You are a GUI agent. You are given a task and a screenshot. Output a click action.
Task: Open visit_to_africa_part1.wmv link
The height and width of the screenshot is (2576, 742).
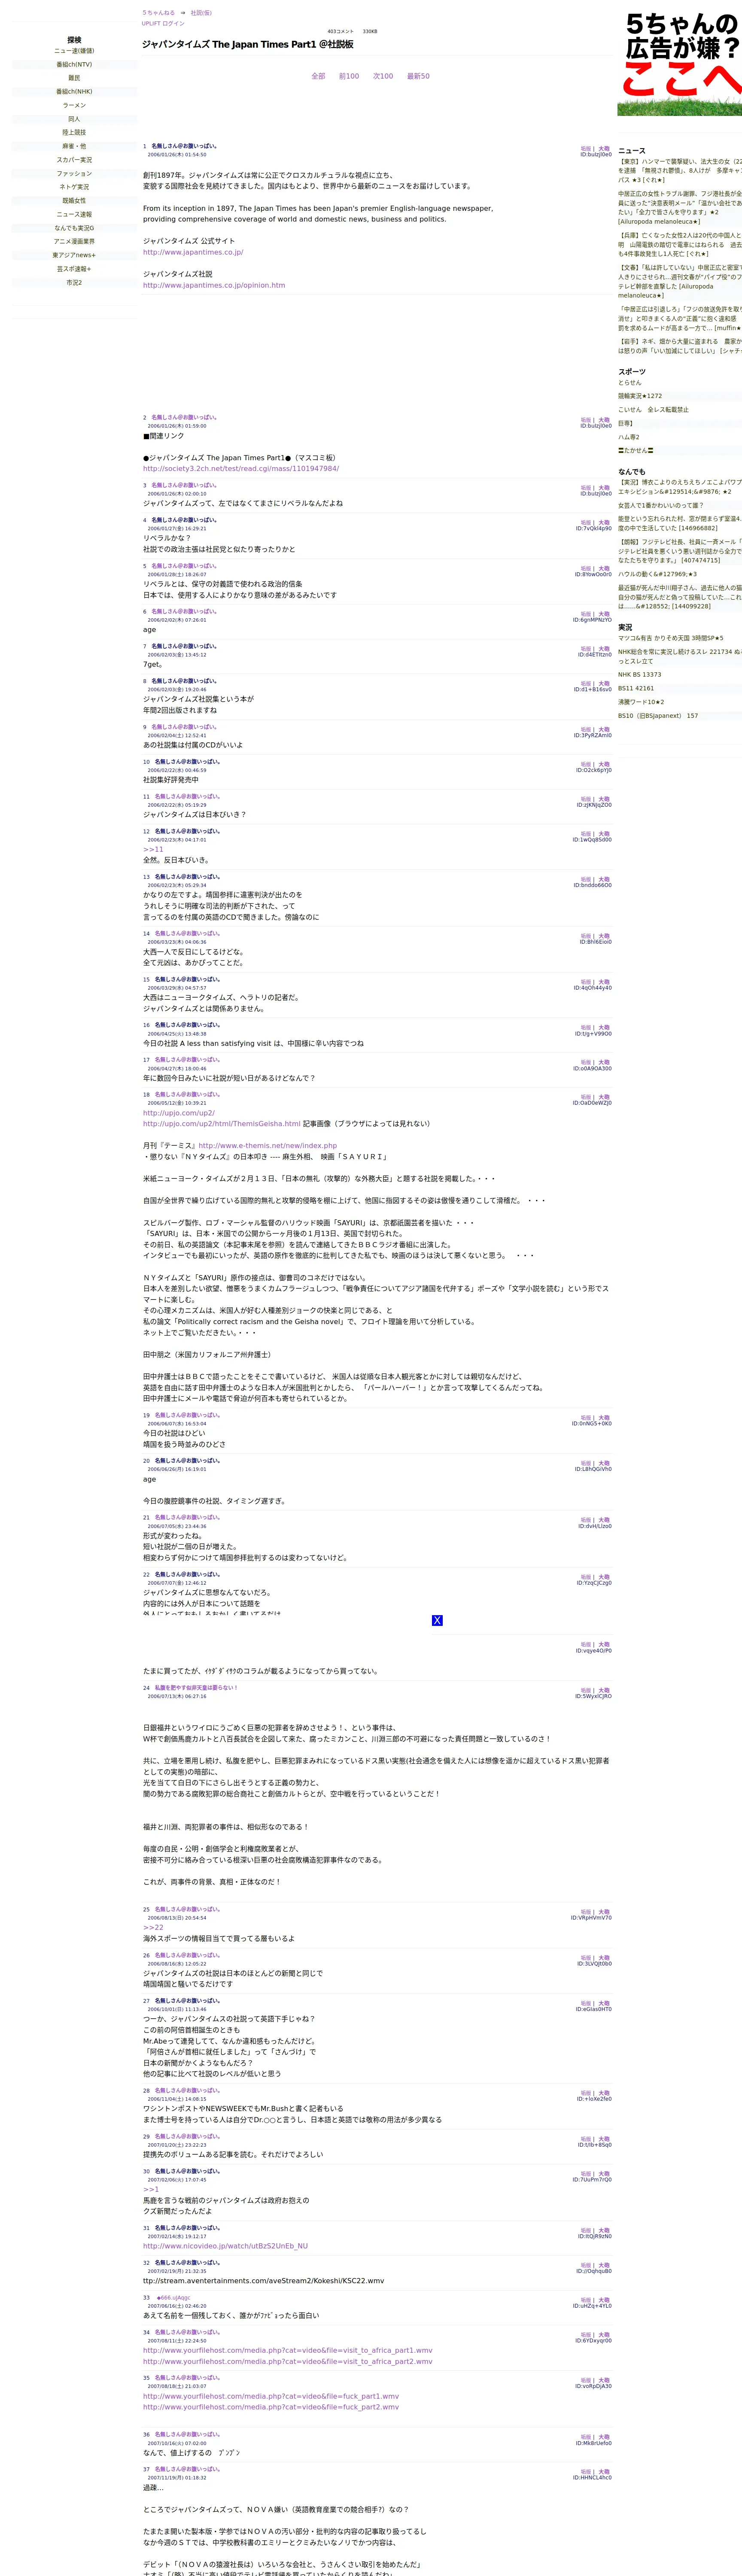click(288, 2351)
